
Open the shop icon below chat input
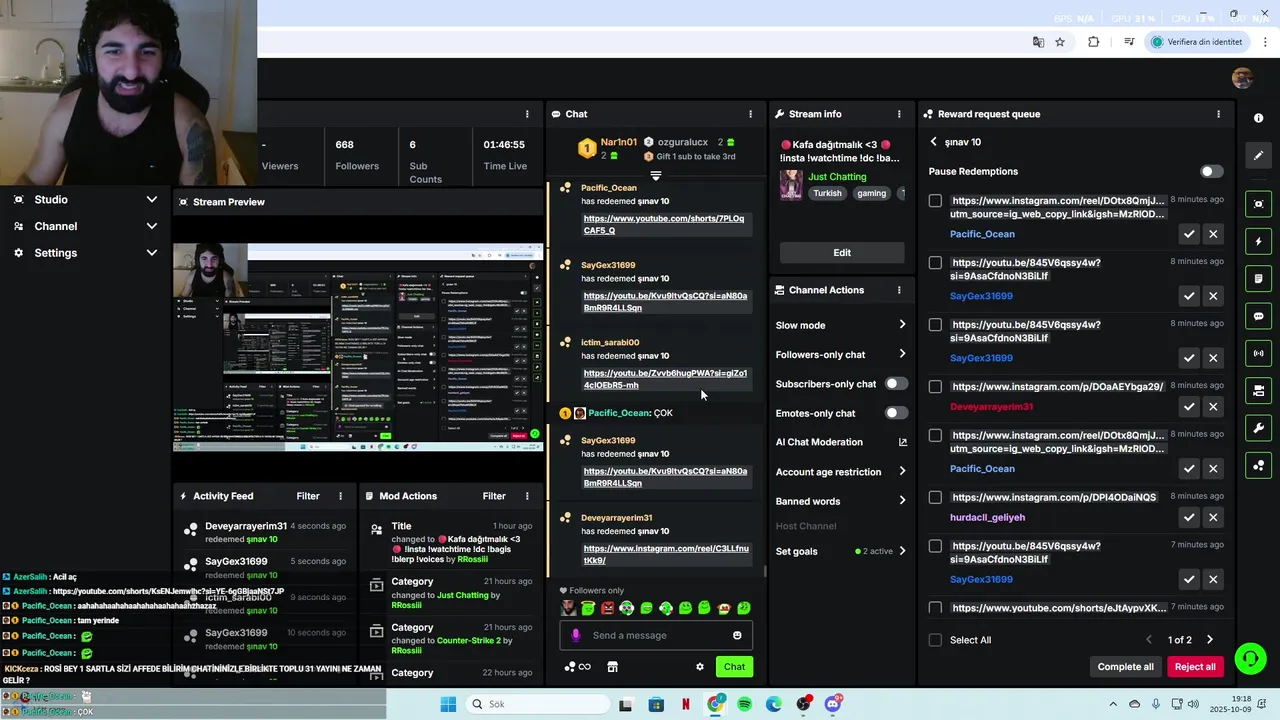tap(613, 667)
